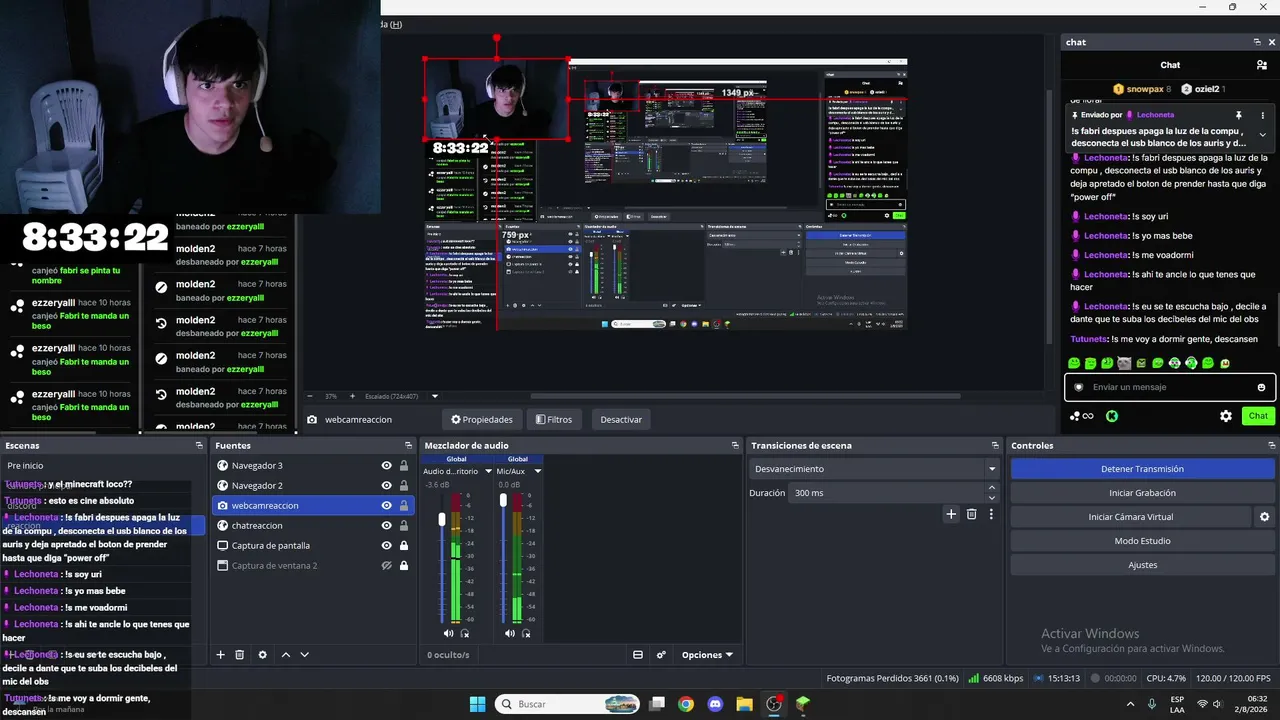Open chat settings gear icon

coord(1226,416)
